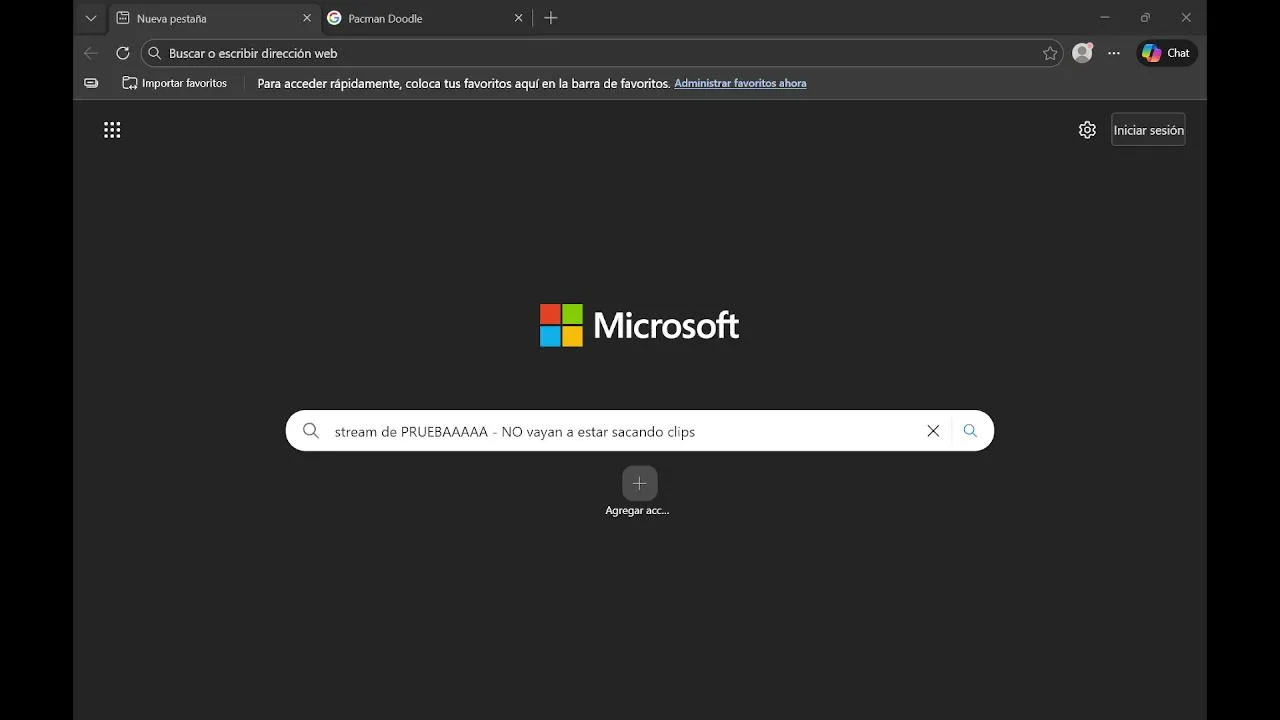
Task: Click Iniciar sesión button
Action: point(1148,130)
